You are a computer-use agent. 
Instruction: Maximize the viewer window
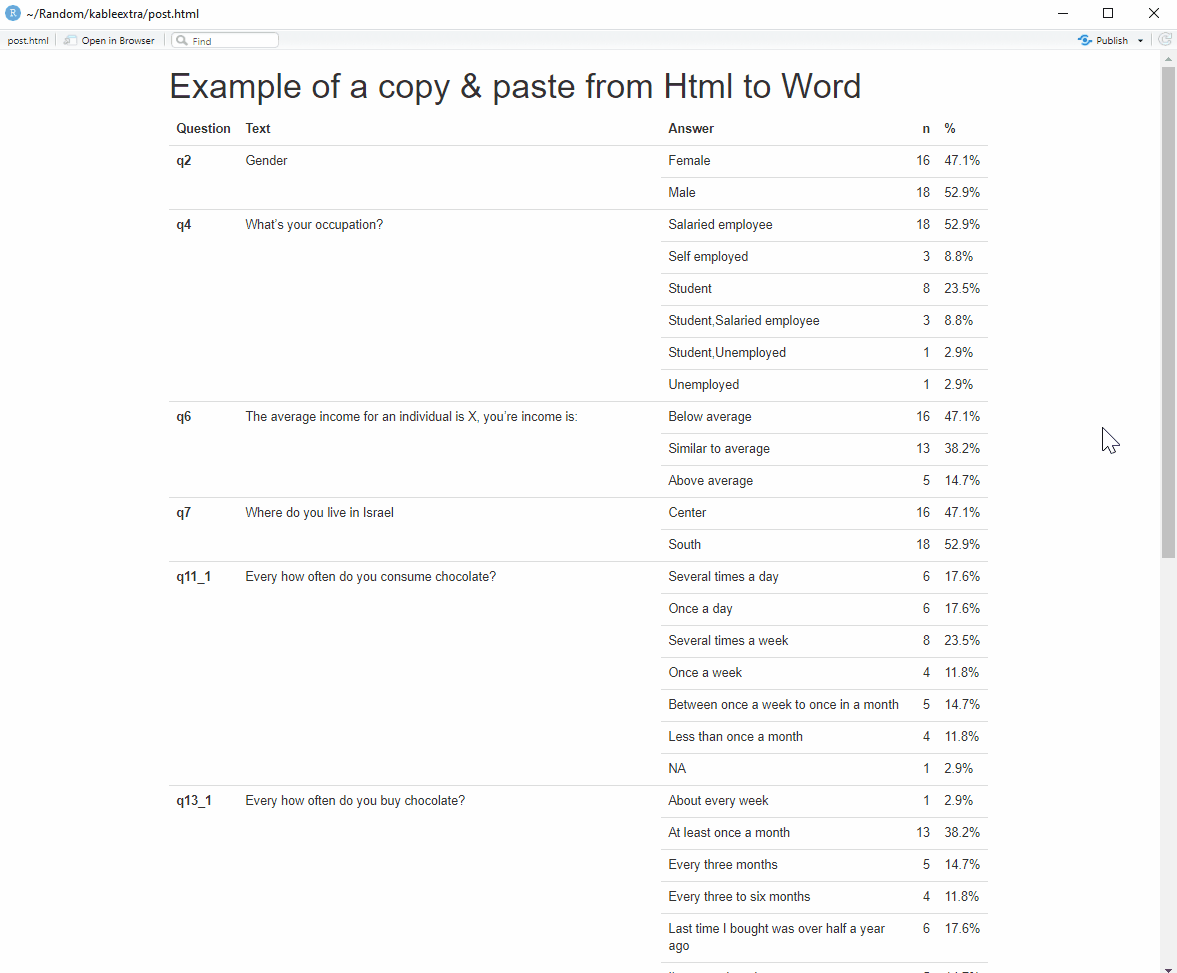coord(1108,13)
